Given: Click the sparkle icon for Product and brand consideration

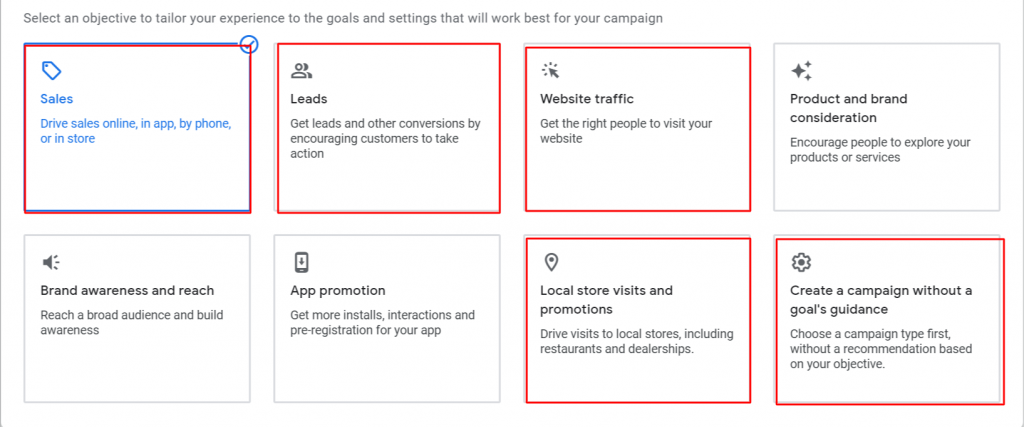Looking at the screenshot, I should (x=801, y=71).
